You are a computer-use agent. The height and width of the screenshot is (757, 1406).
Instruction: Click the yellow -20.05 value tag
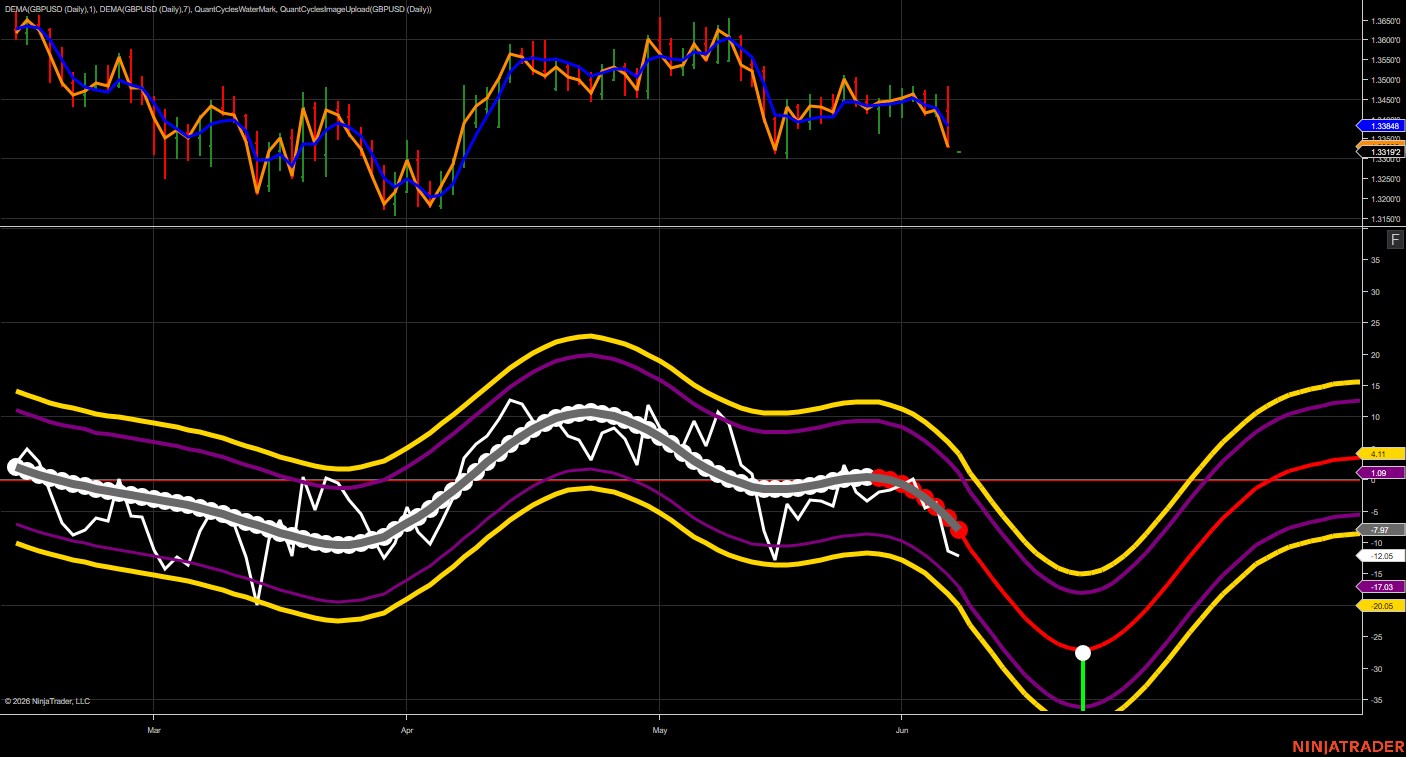(1381, 606)
